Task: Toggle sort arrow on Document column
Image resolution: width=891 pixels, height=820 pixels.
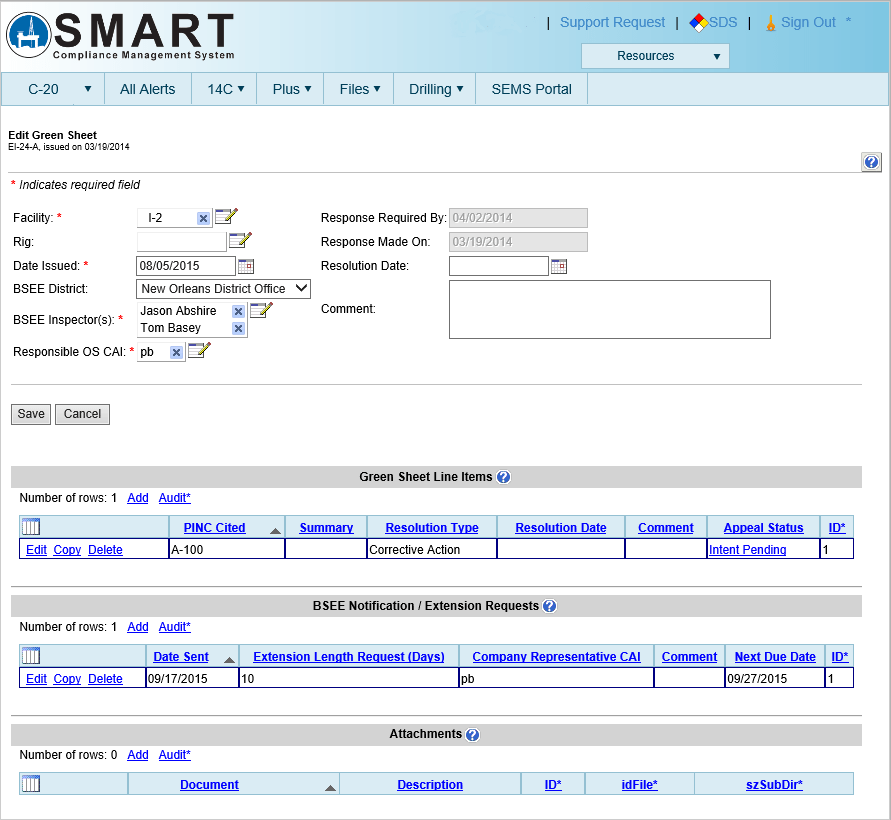Action: (x=330, y=788)
